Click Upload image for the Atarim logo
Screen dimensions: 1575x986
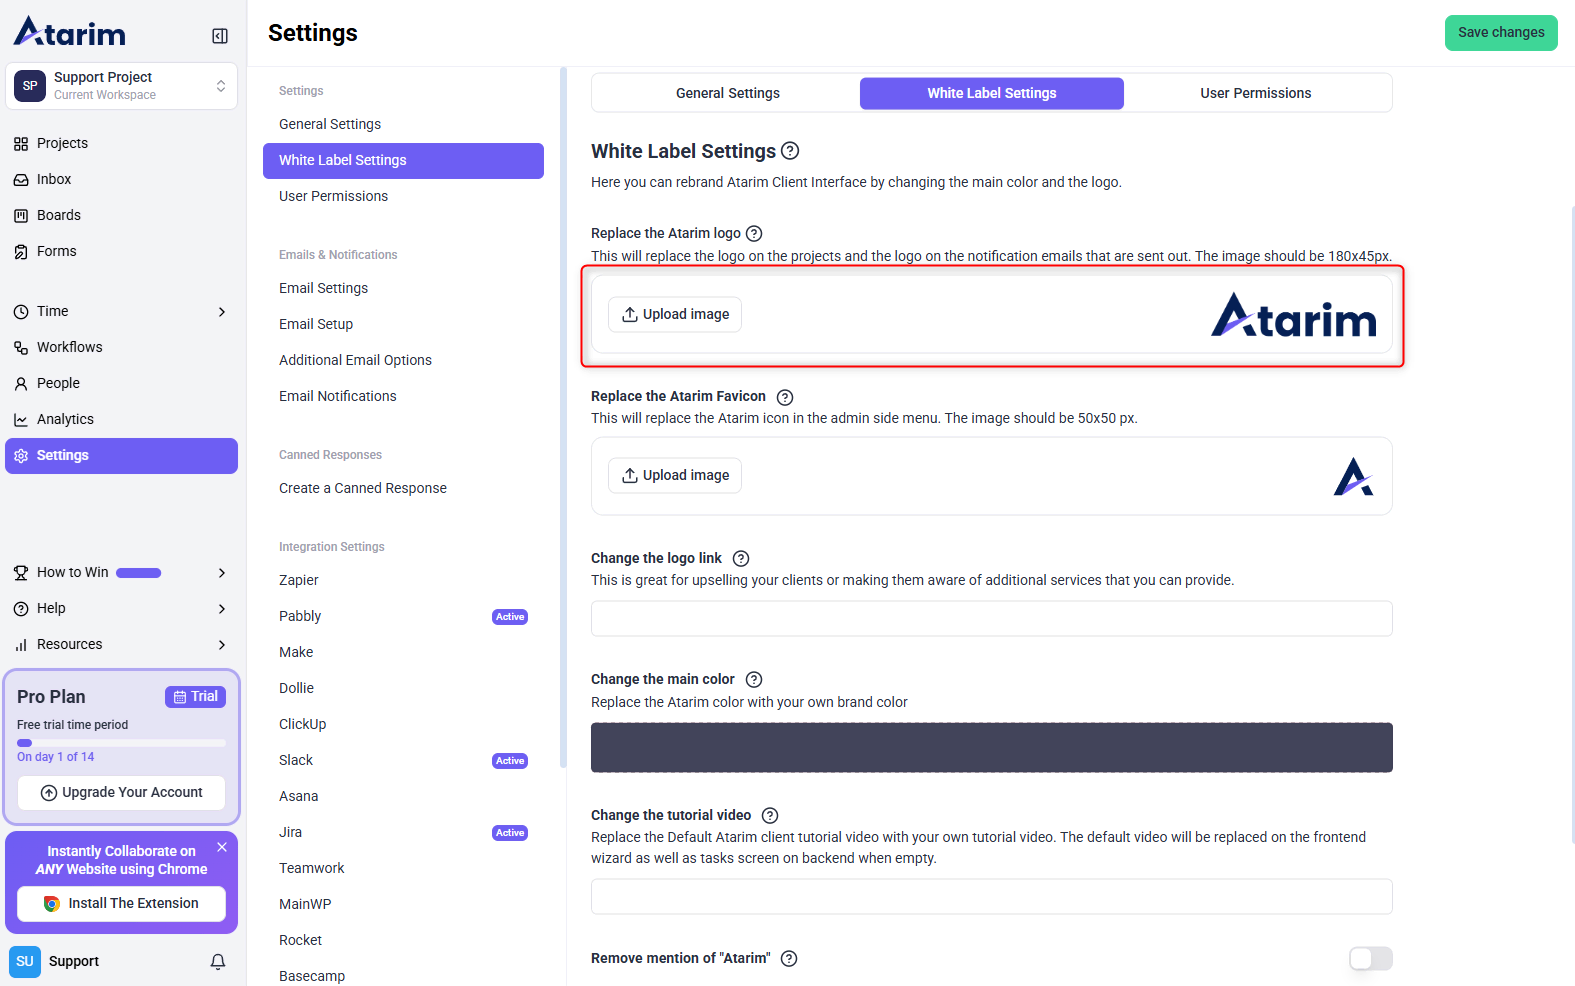coord(675,314)
